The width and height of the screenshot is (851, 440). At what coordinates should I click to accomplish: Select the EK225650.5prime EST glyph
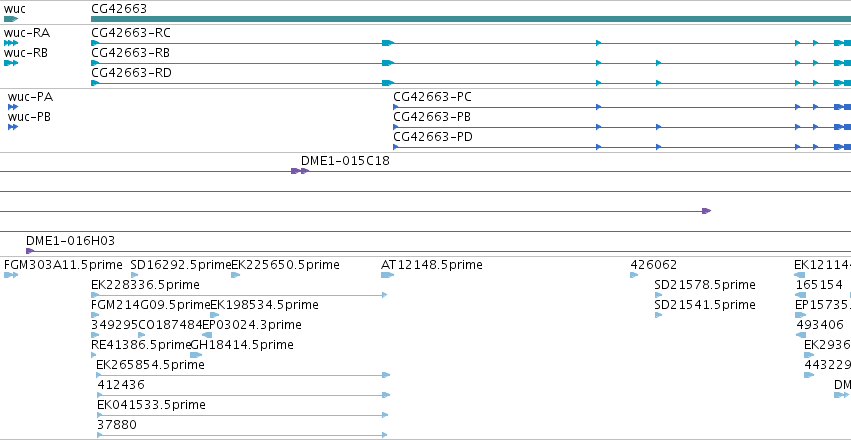click(x=236, y=275)
